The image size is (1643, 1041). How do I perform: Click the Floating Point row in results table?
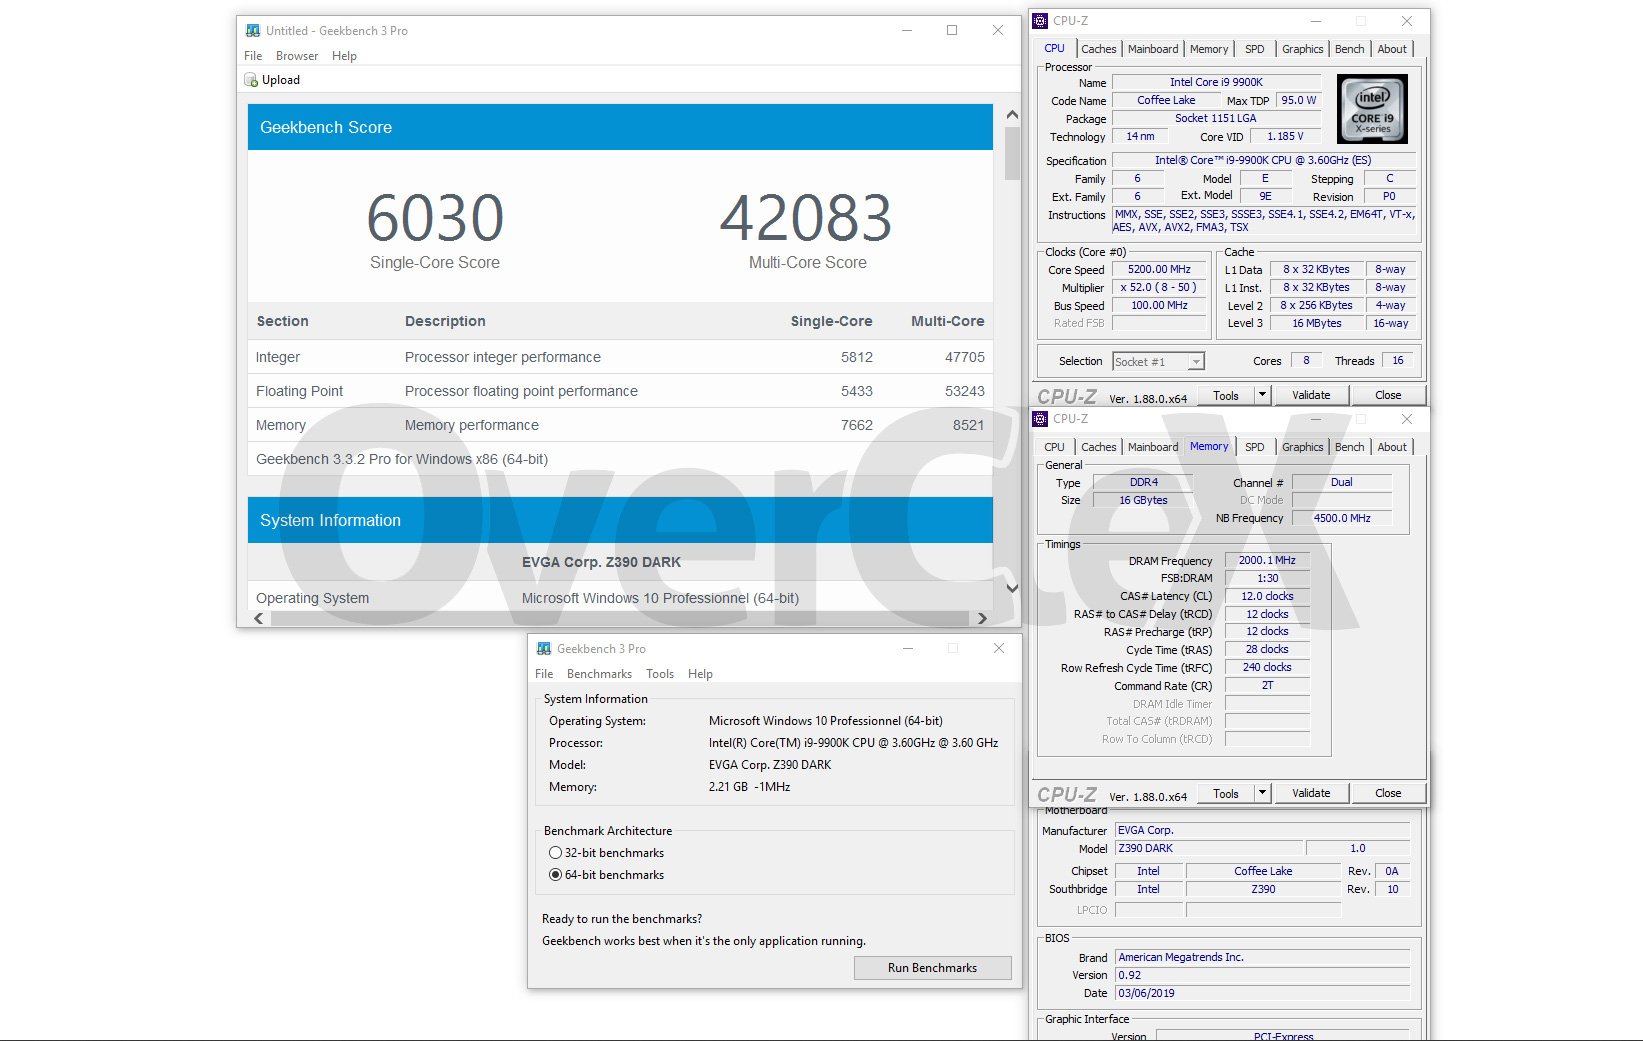point(620,391)
